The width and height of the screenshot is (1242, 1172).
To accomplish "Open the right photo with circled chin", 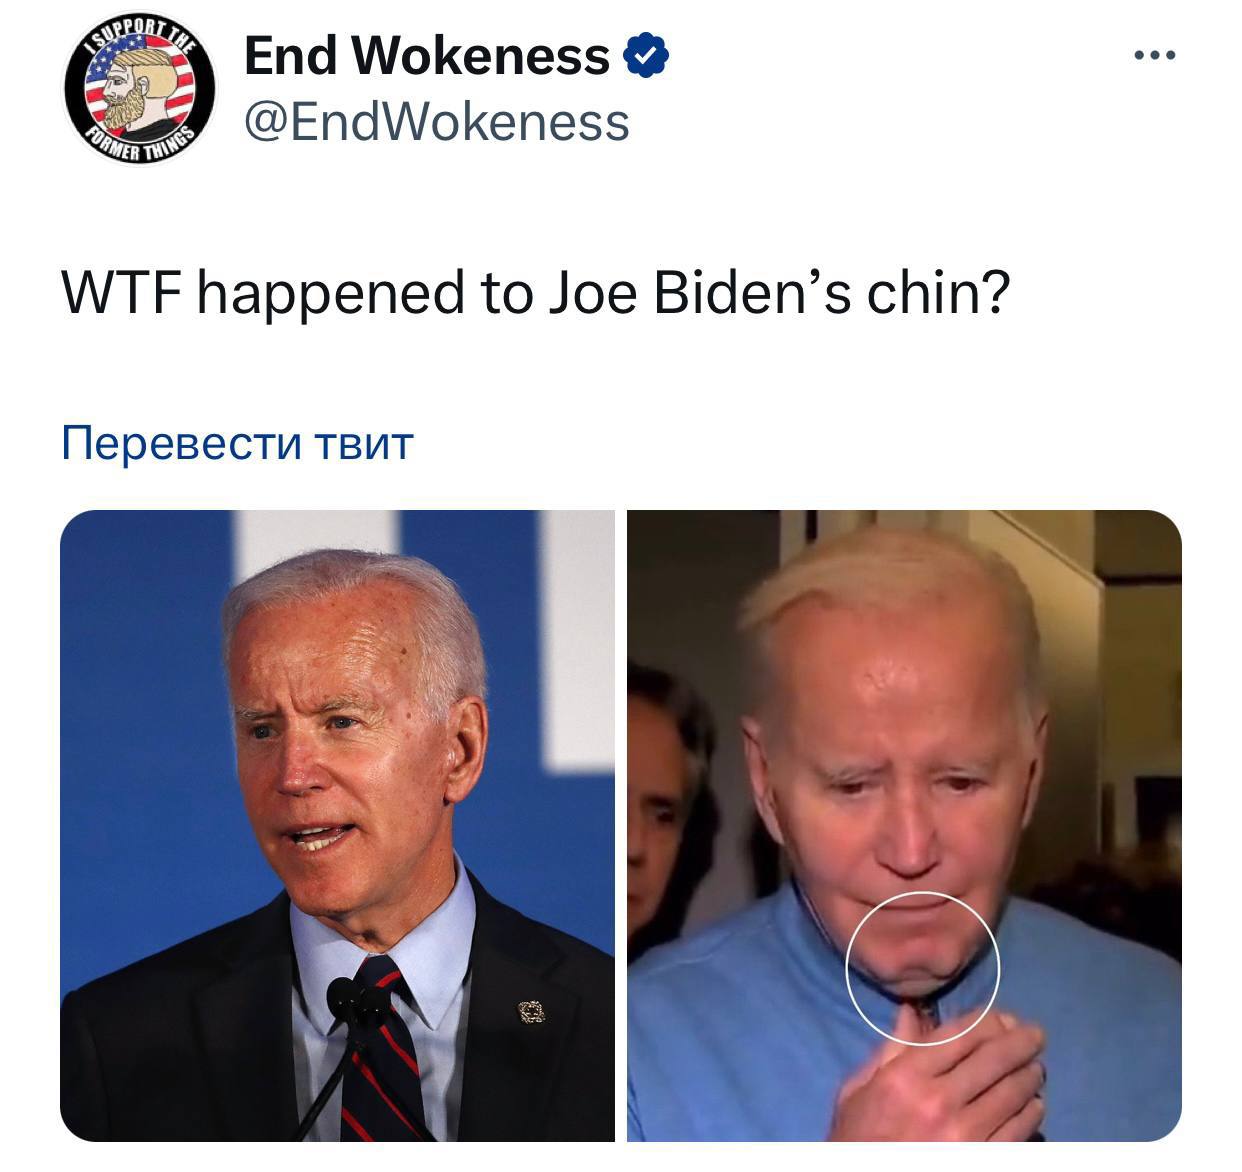I will pos(904,825).
